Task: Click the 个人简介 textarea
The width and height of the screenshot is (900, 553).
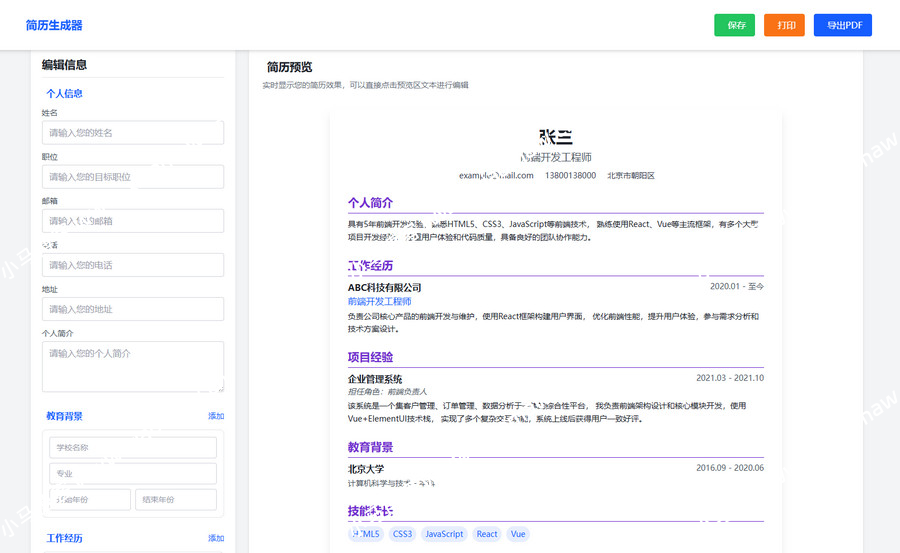Action: point(133,366)
